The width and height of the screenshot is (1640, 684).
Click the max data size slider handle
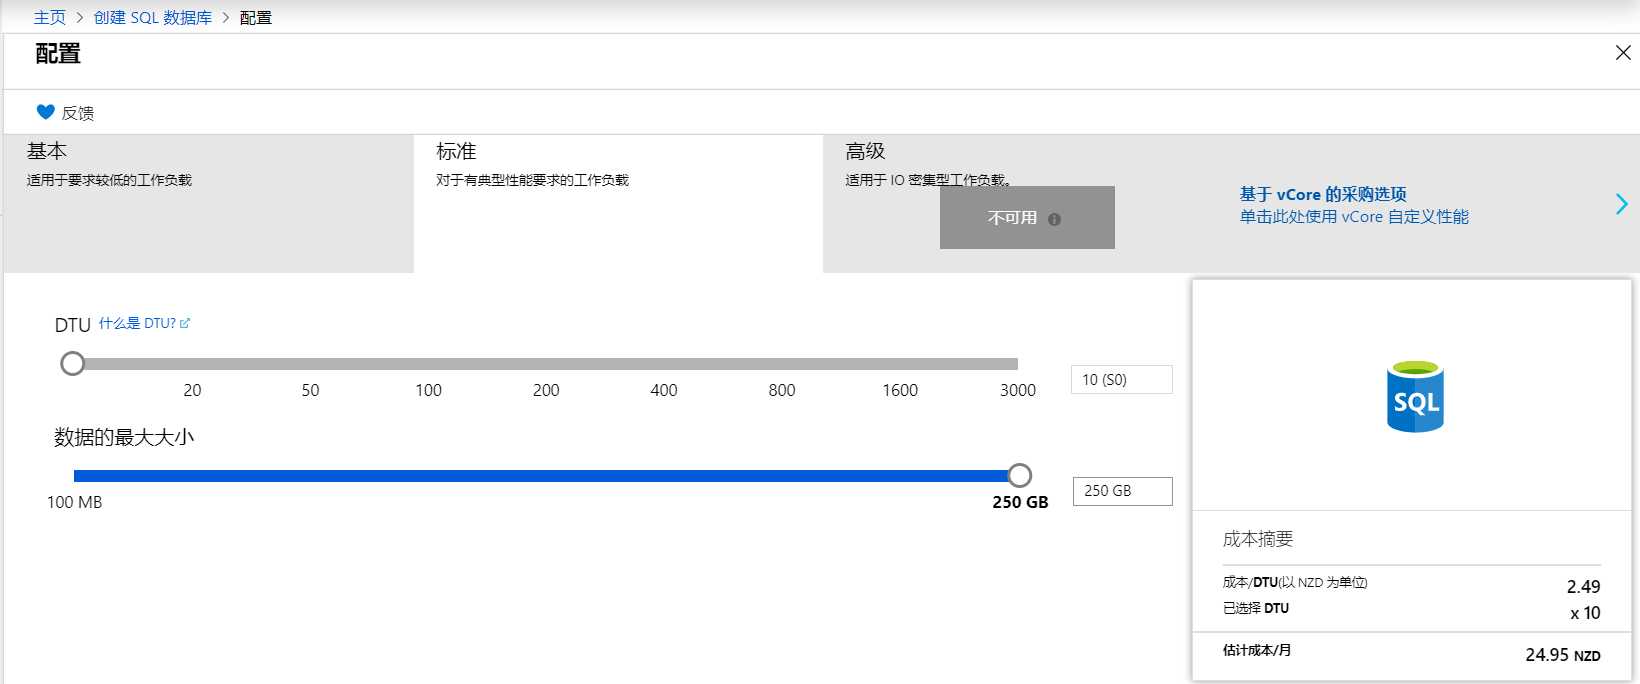coord(1019,475)
